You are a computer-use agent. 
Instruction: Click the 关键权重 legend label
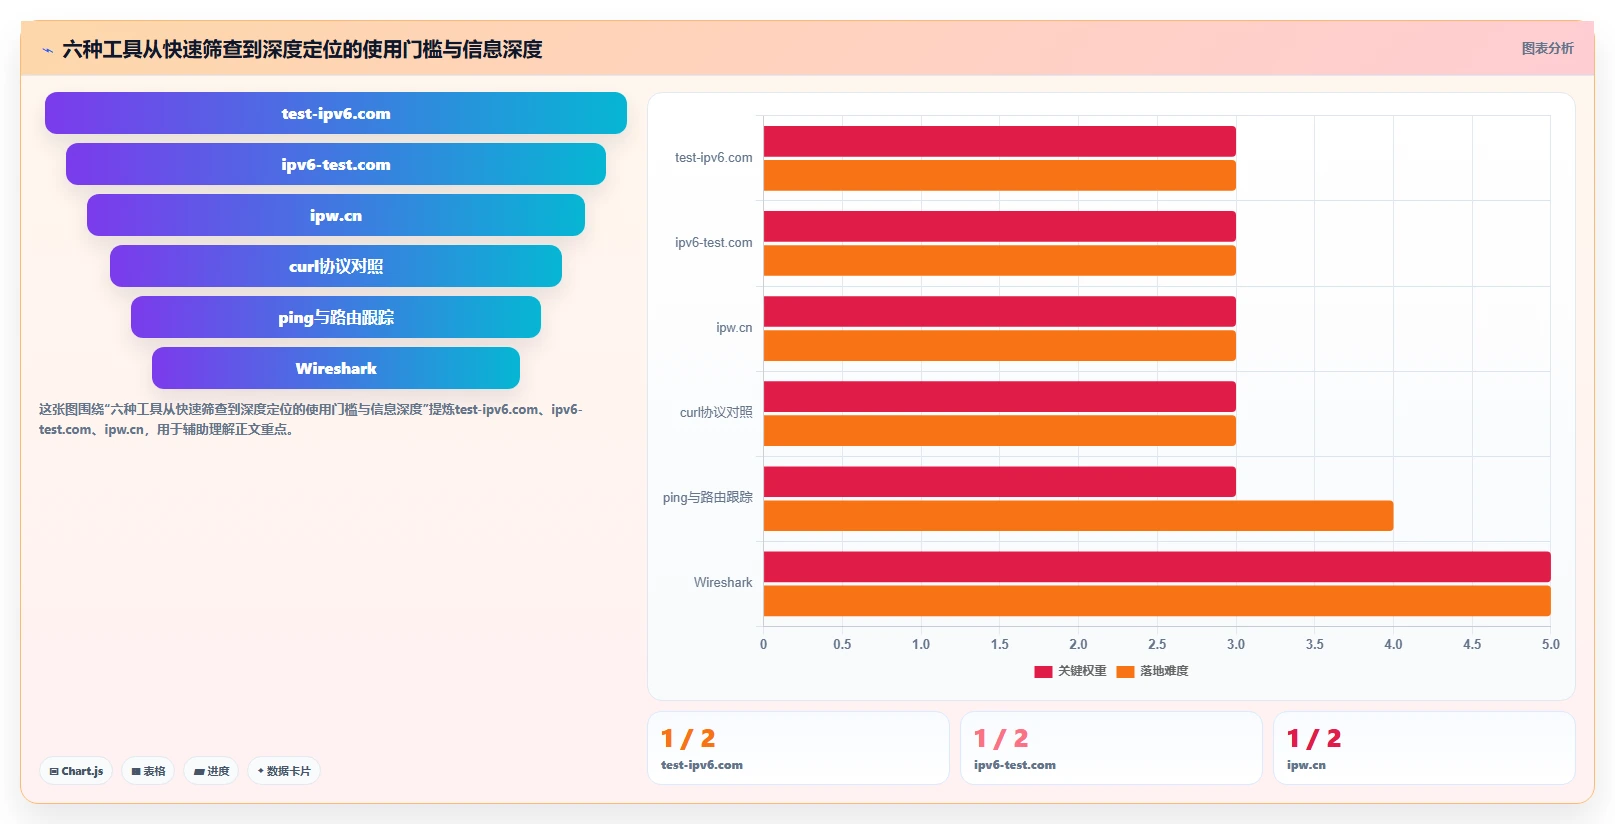click(x=1082, y=671)
